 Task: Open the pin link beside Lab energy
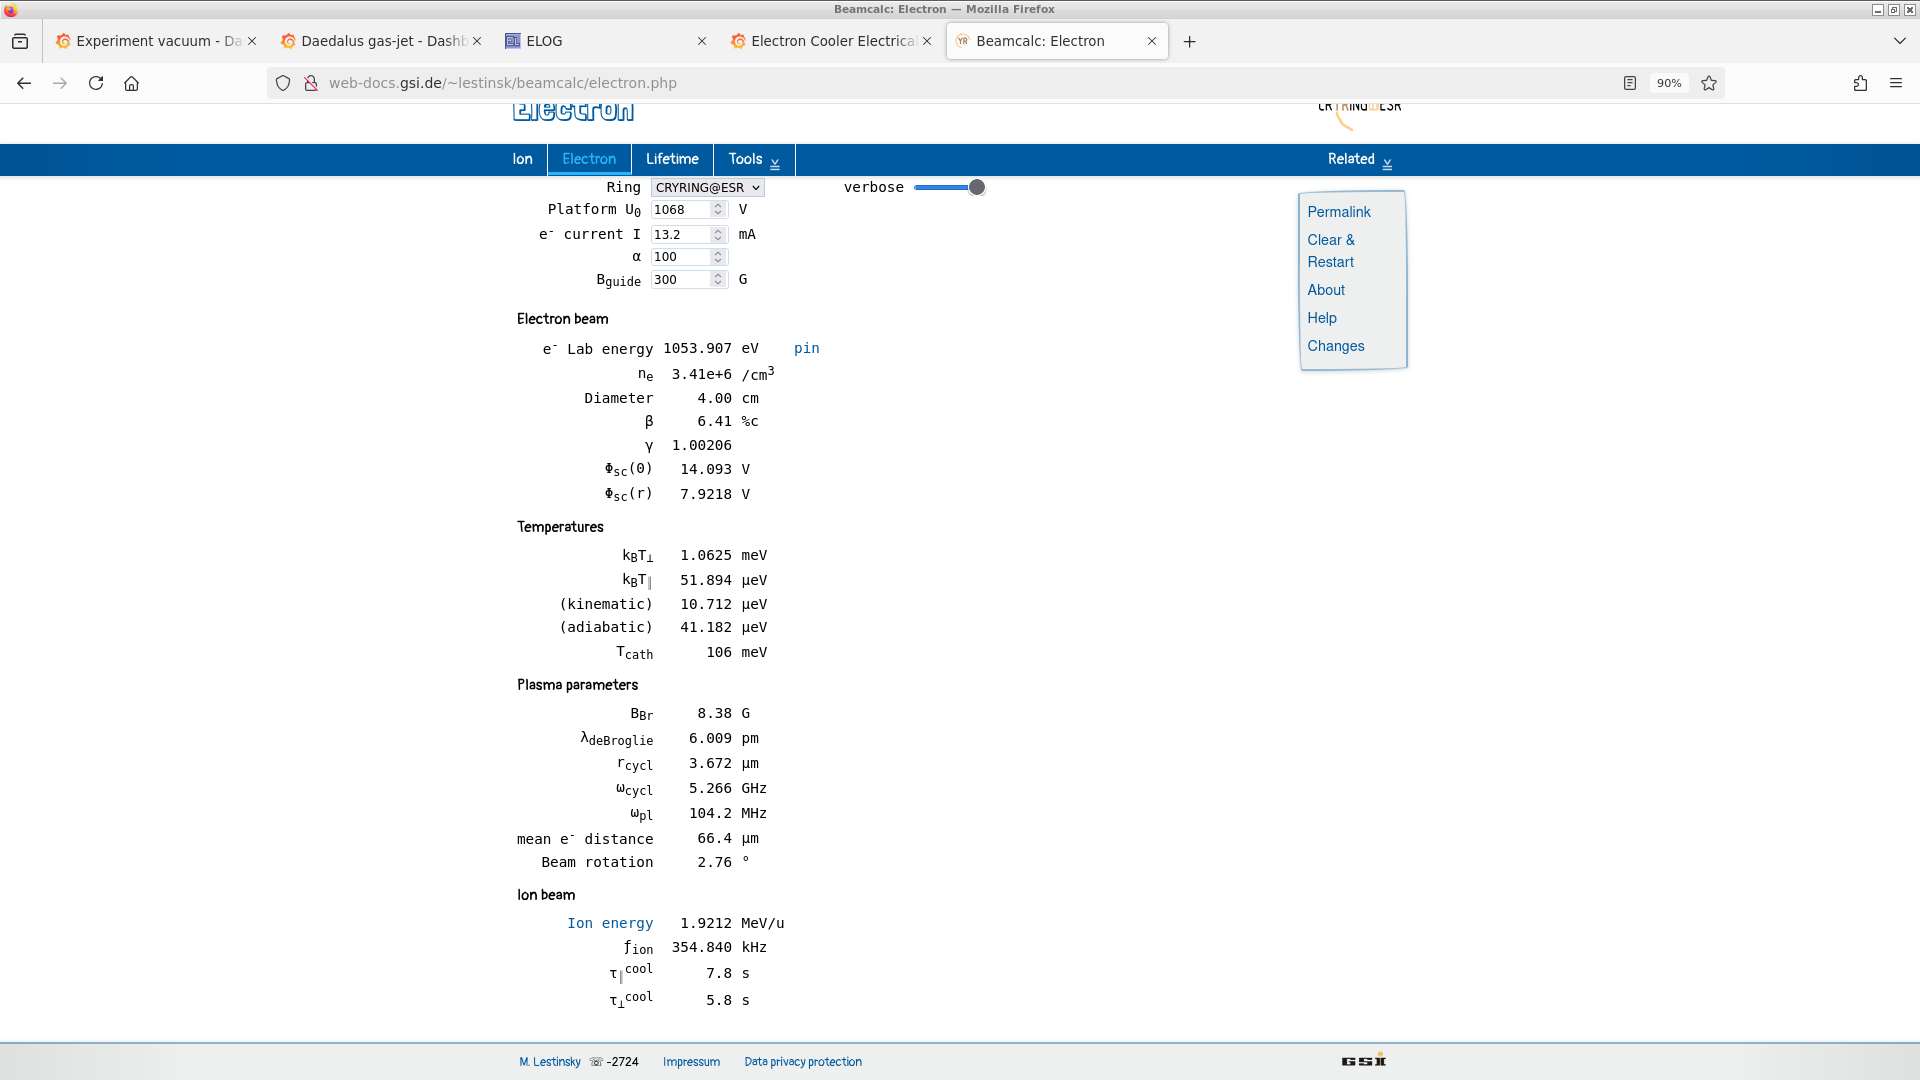[807, 349]
